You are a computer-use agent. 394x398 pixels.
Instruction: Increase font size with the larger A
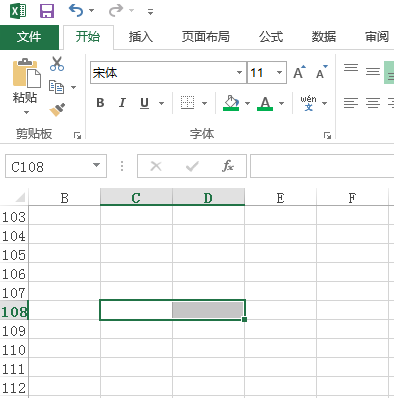click(x=299, y=72)
